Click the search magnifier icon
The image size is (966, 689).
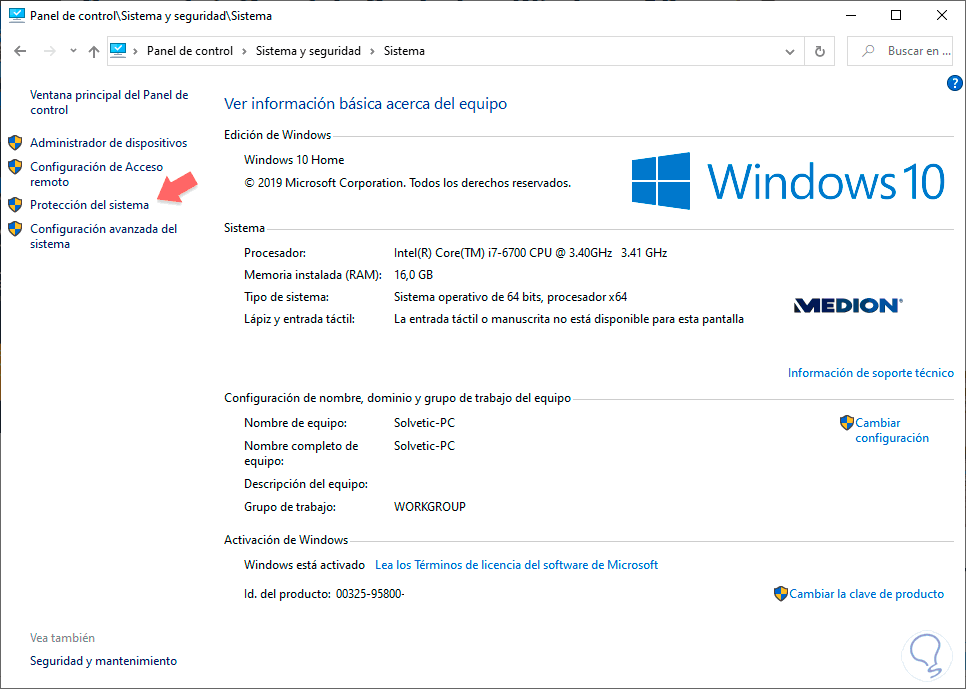[x=868, y=51]
